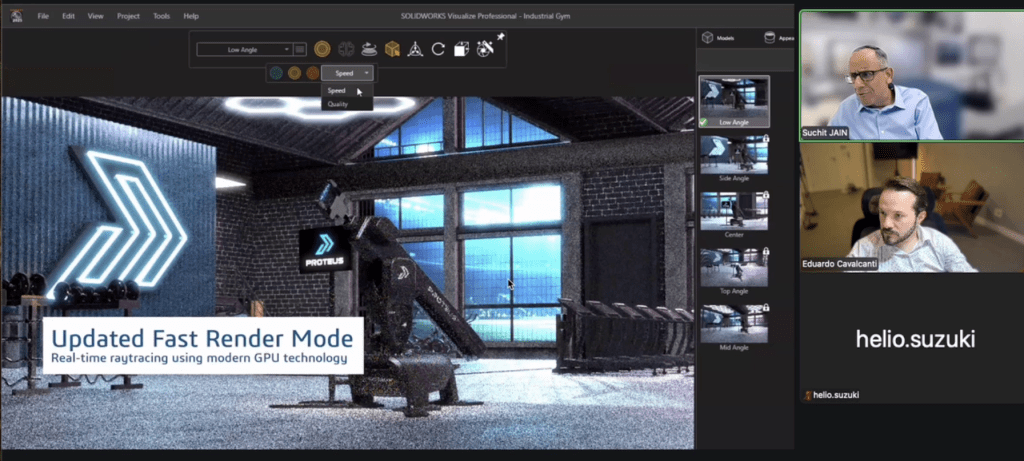Open the Tools menu
Image resolution: width=1024 pixels, height=461 pixels.
161,16
